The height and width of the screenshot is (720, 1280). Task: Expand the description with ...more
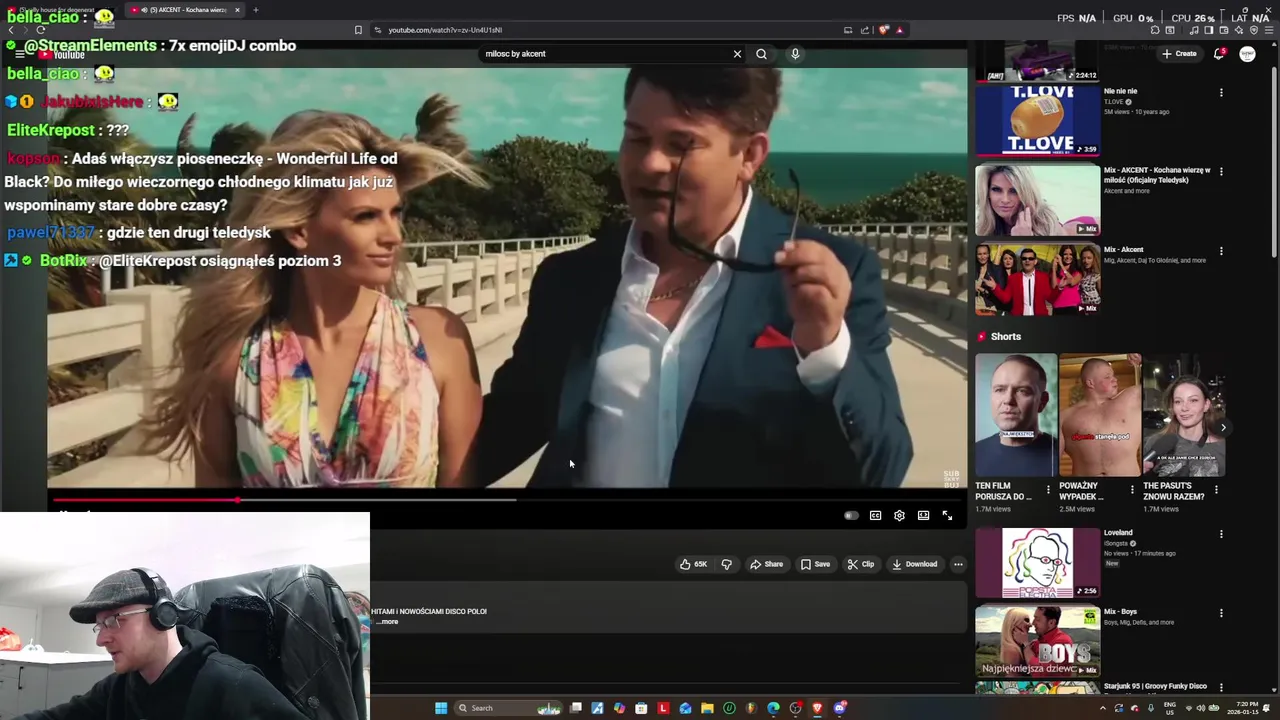(x=387, y=622)
